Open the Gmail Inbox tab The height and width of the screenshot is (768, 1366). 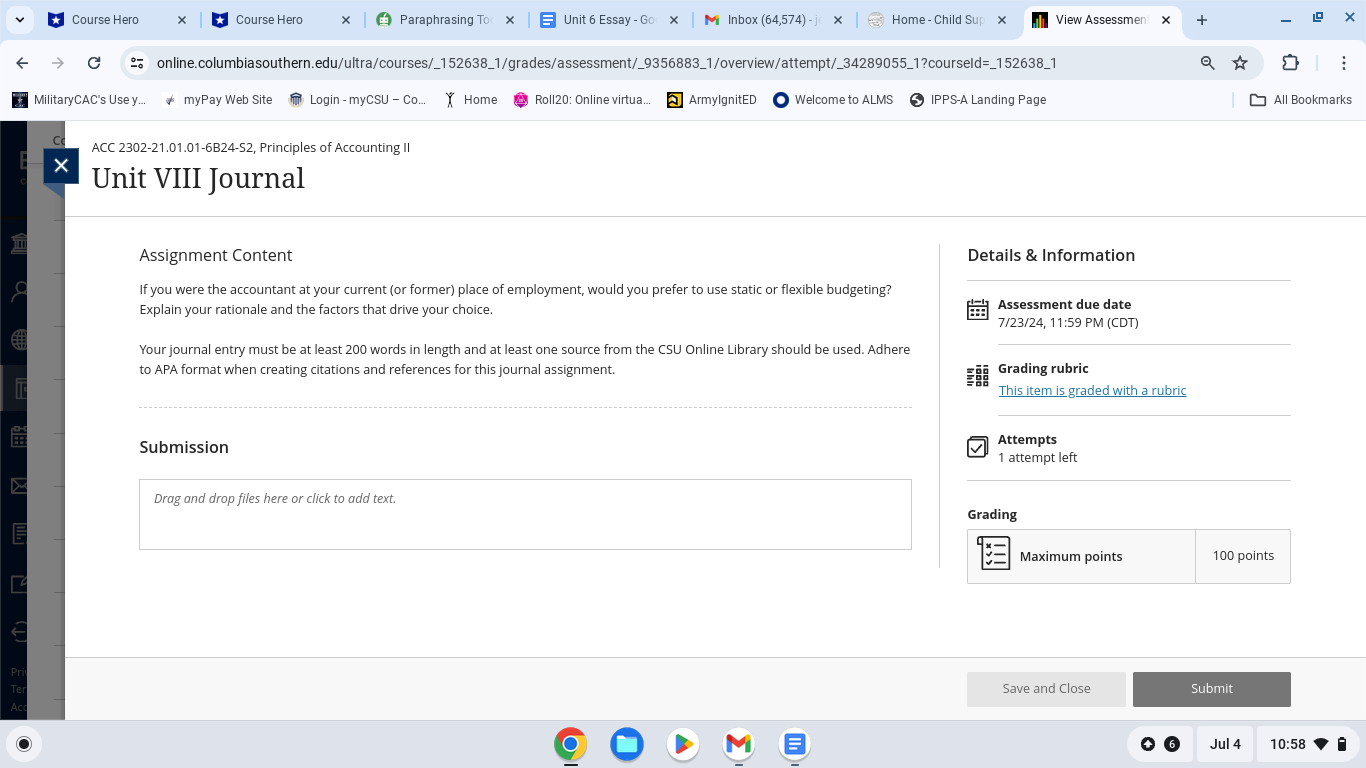pyautogui.click(x=762, y=20)
